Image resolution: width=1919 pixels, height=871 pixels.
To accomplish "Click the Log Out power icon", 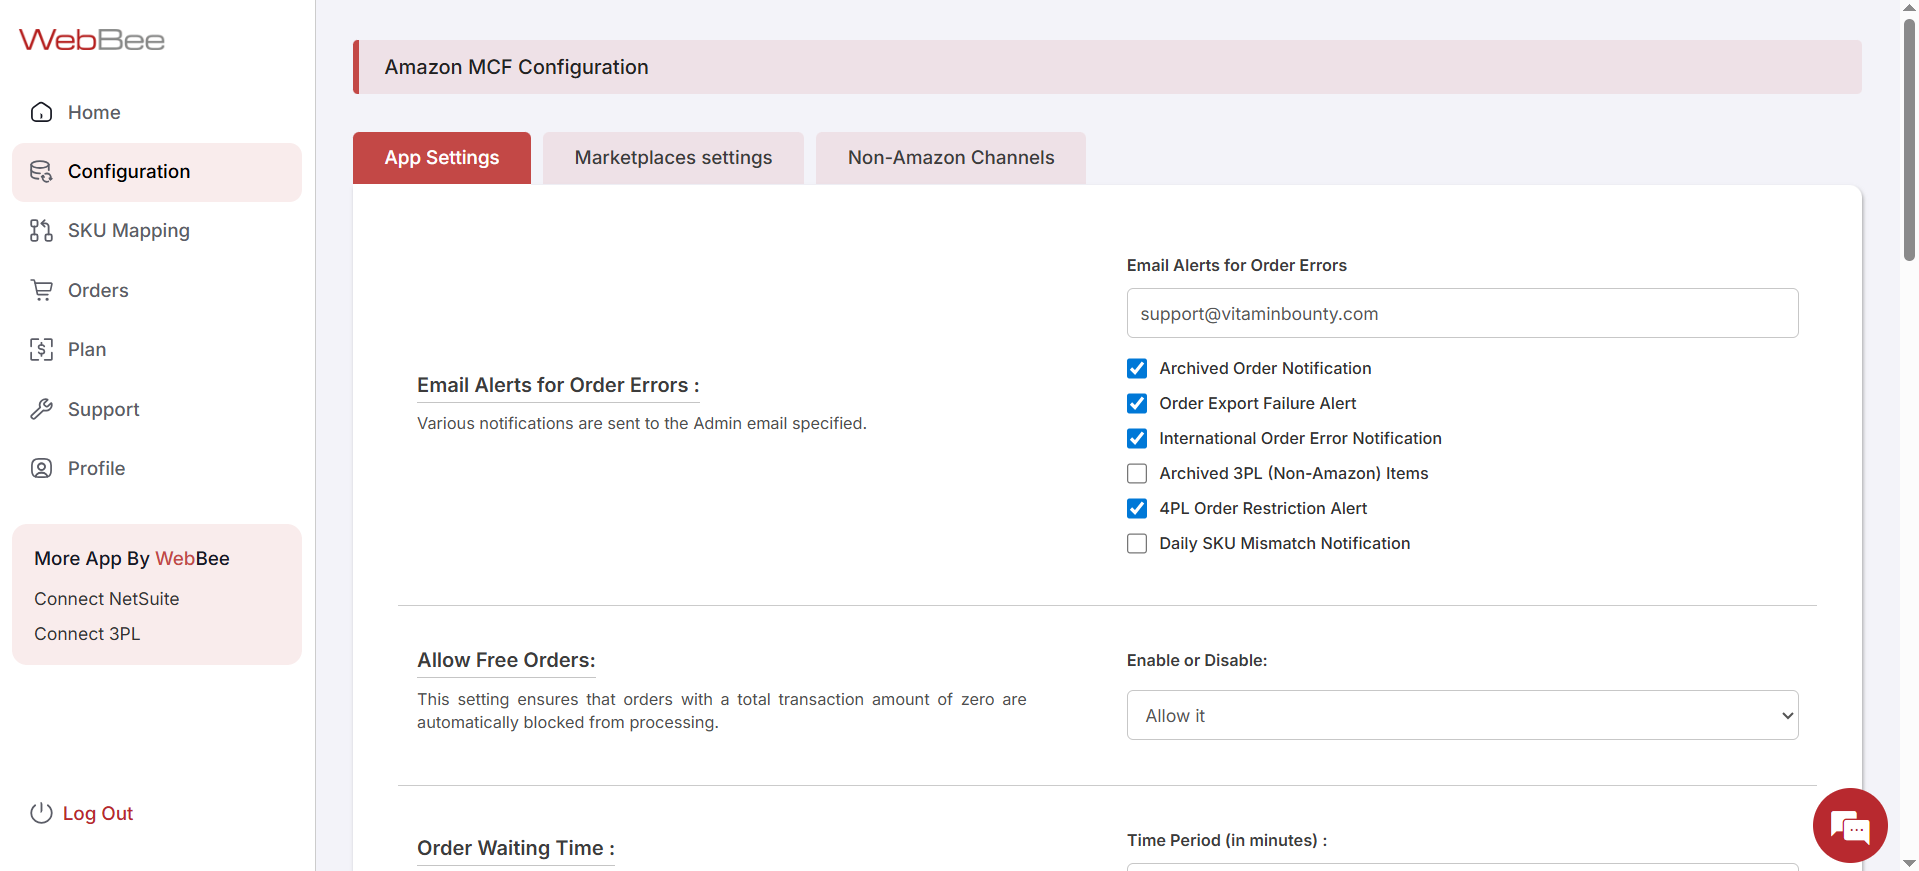I will click(41, 813).
